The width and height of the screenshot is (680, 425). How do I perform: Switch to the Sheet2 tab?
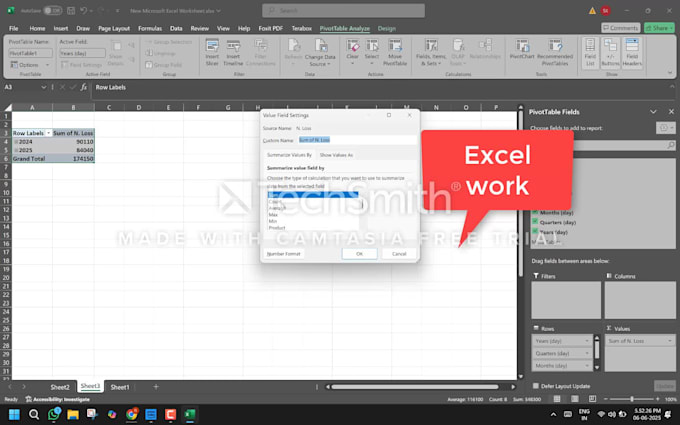pyautogui.click(x=60, y=387)
